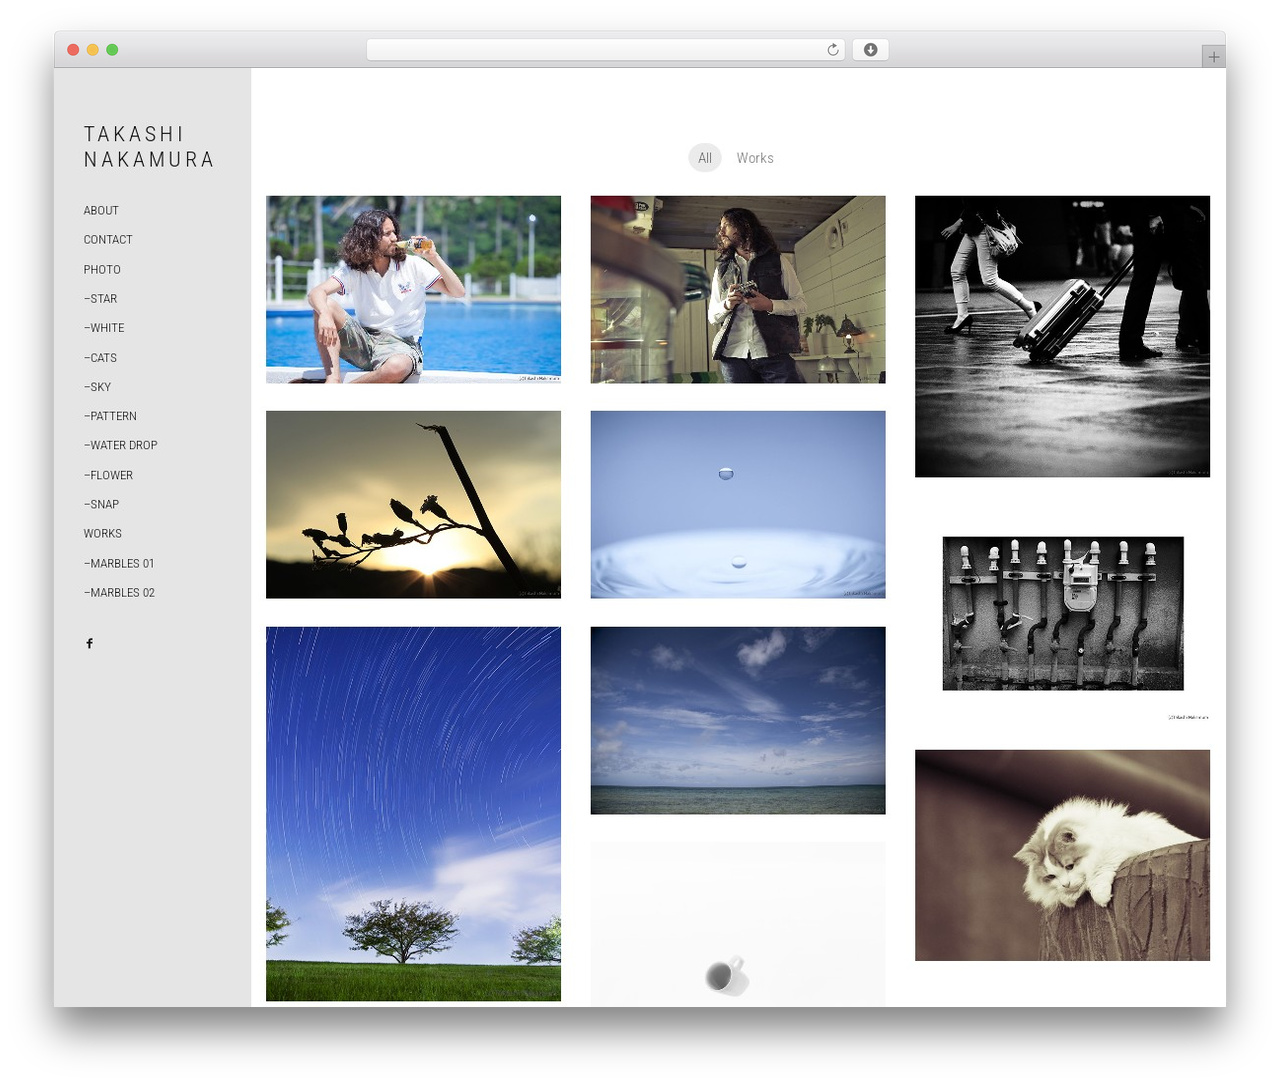The height and width of the screenshot is (1084, 1280).
Task: Open the white cat photo
Action: pos(1062,855)
